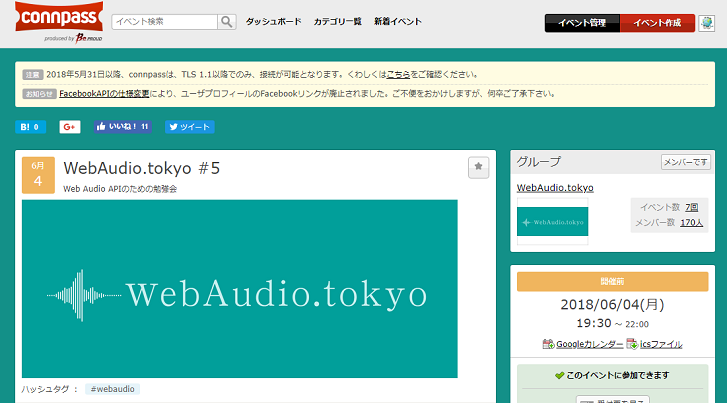Select the #webaudio hashtag
727x403 pixels.
click(x=112, y=389)
